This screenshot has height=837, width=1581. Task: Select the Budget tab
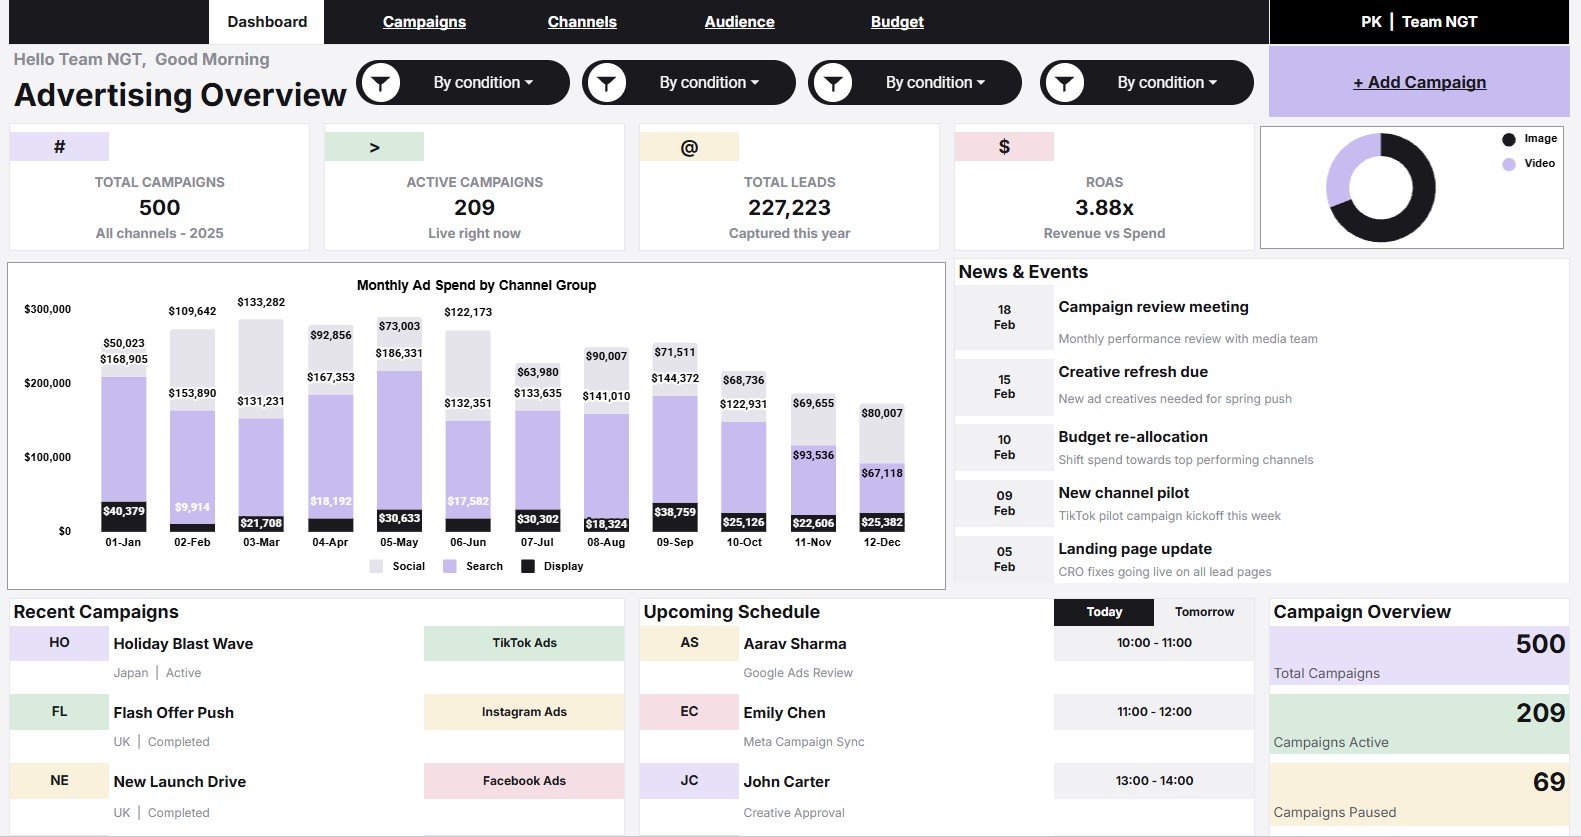(897, 22)
